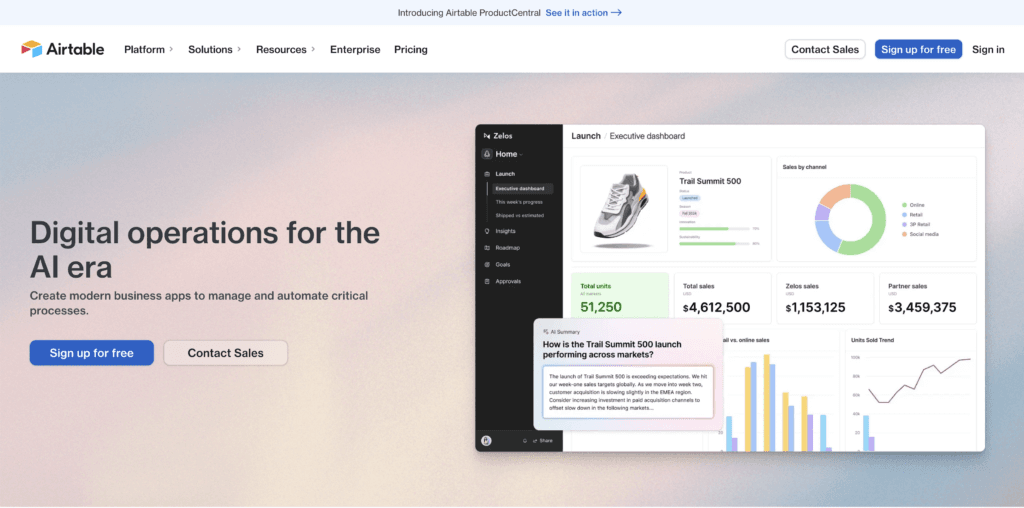The image size is (1024, 508).
Task: Click the AI Summary question heading
Action: 613,349
